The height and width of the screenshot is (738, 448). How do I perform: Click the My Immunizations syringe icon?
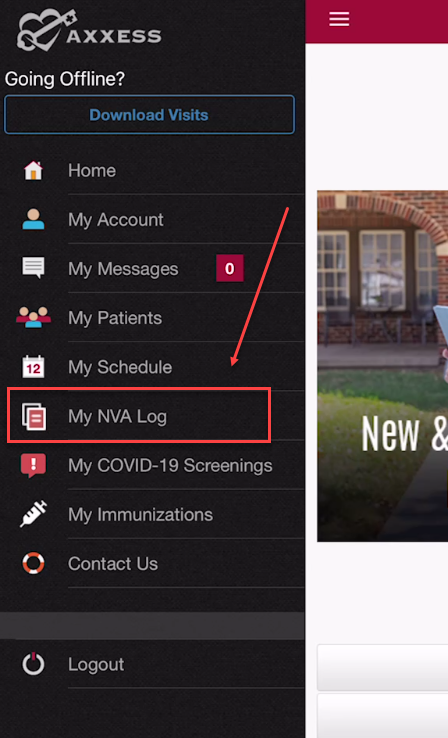point(33,514)
